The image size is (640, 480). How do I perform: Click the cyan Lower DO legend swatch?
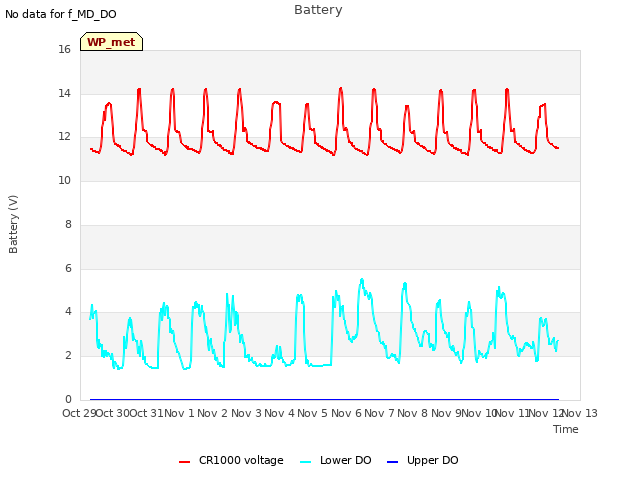click(305, 462)
